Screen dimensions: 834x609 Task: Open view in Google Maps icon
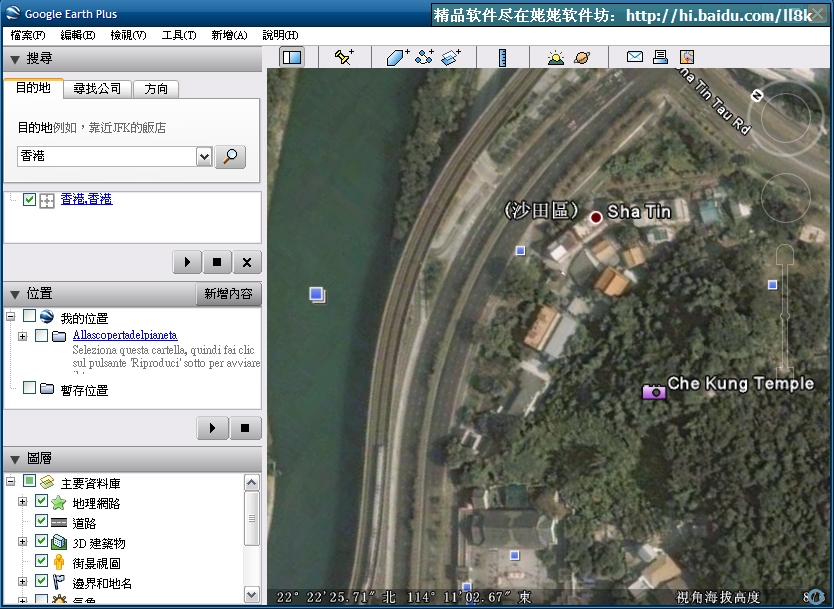[687, 56]
